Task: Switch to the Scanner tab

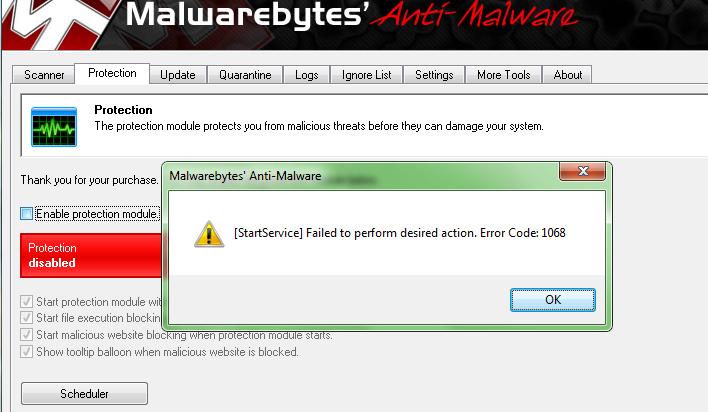Action: pos(44,75)
